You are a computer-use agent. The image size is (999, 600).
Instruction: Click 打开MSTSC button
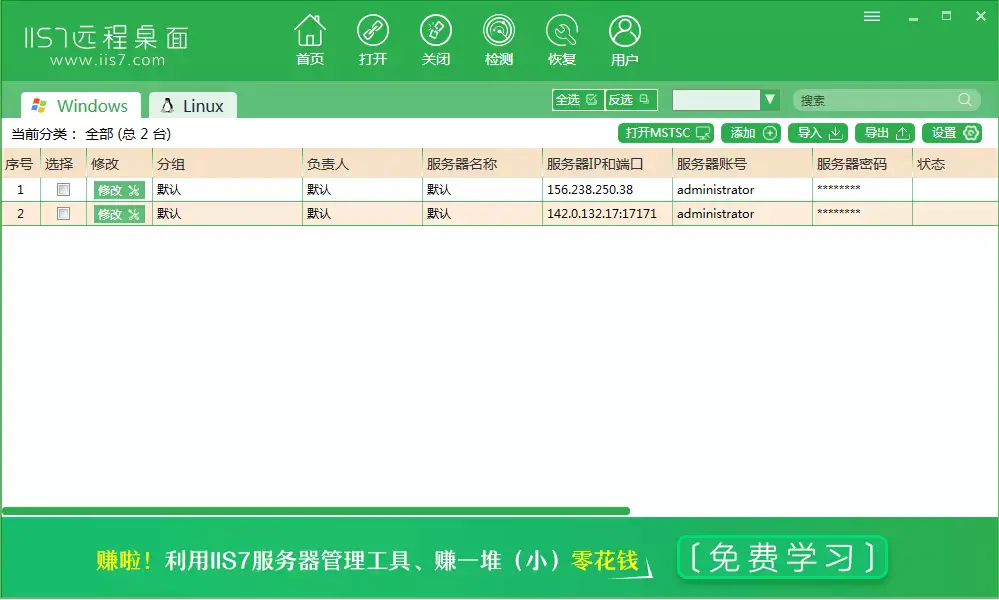click(666, 133)
